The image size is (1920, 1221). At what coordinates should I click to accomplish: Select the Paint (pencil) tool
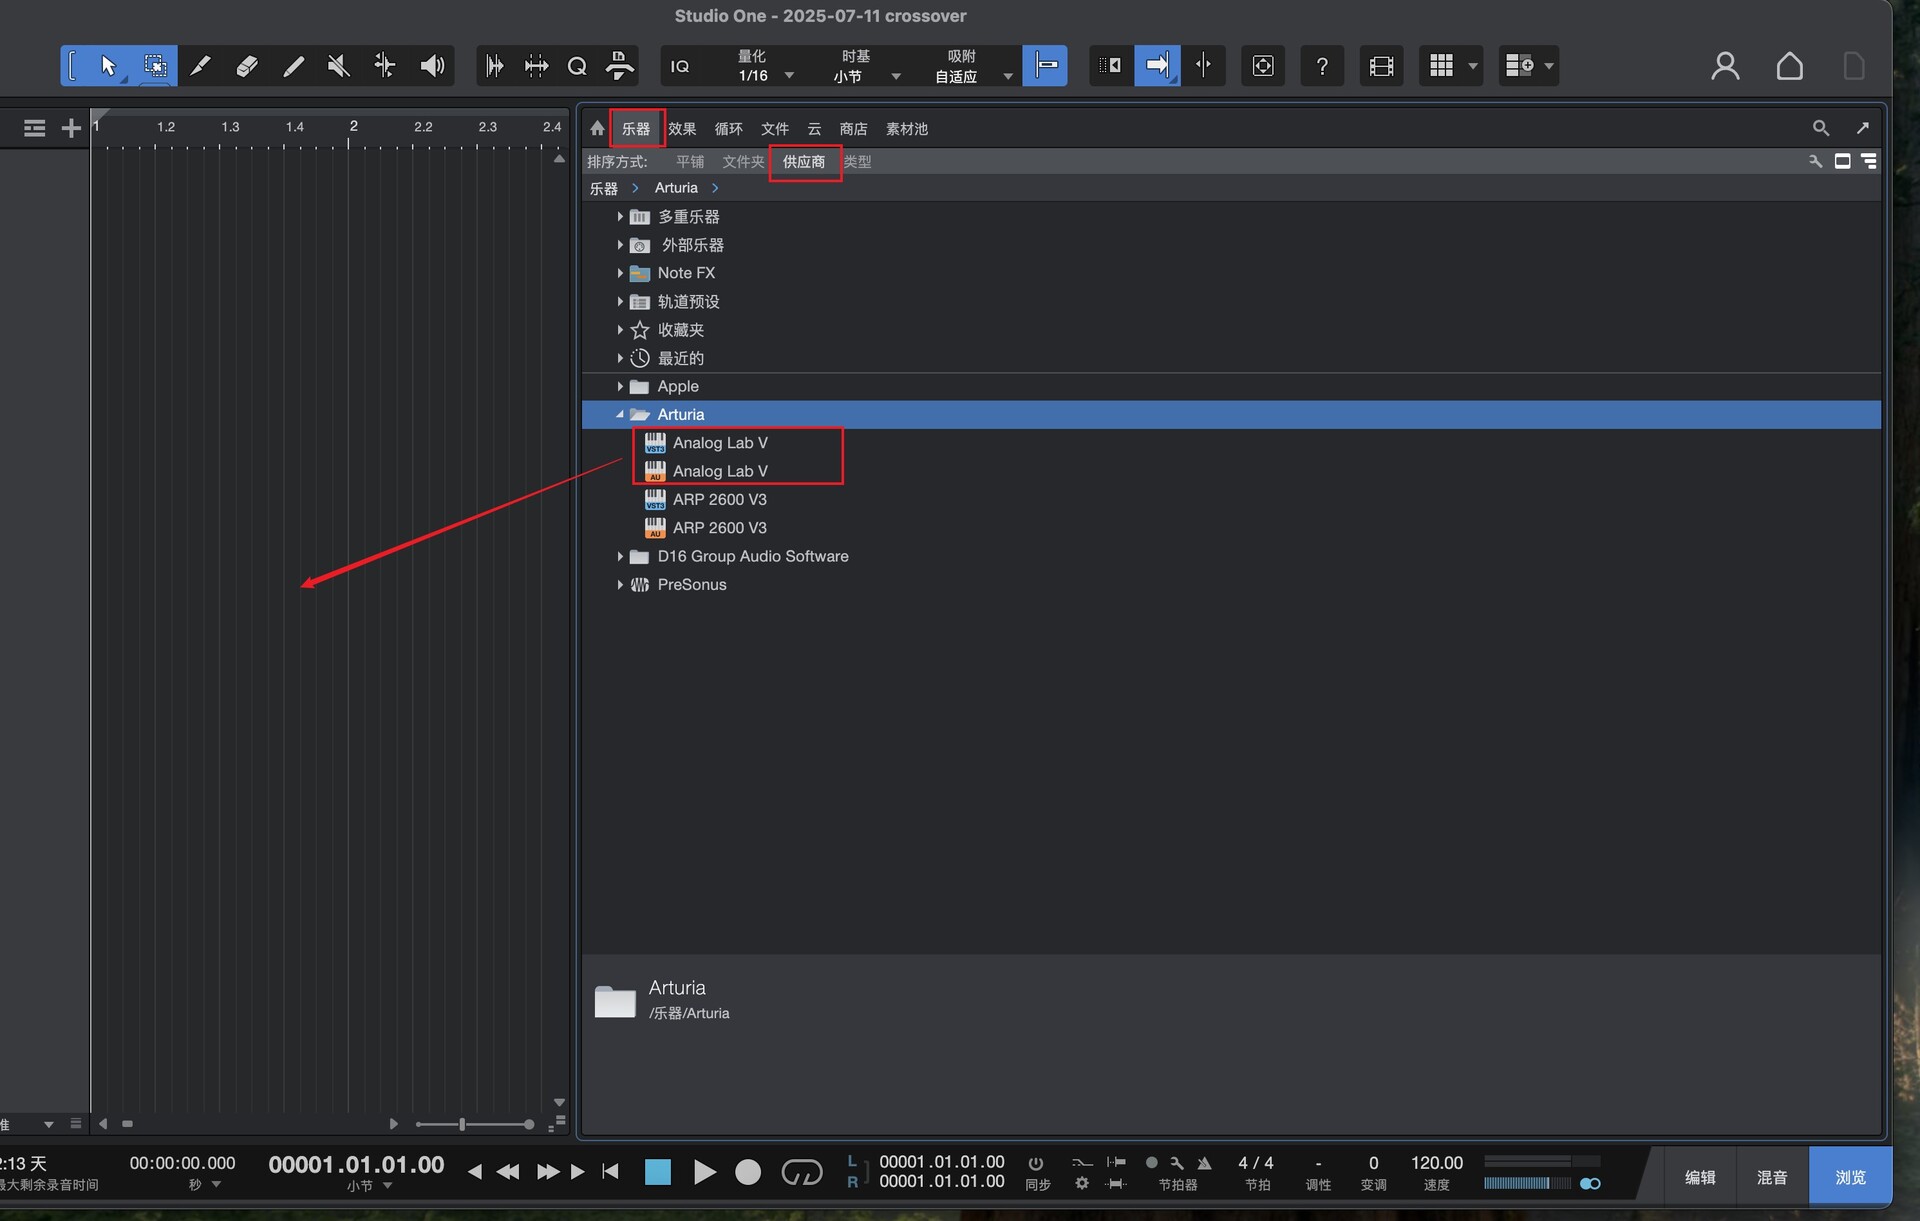tap(293, 66)
